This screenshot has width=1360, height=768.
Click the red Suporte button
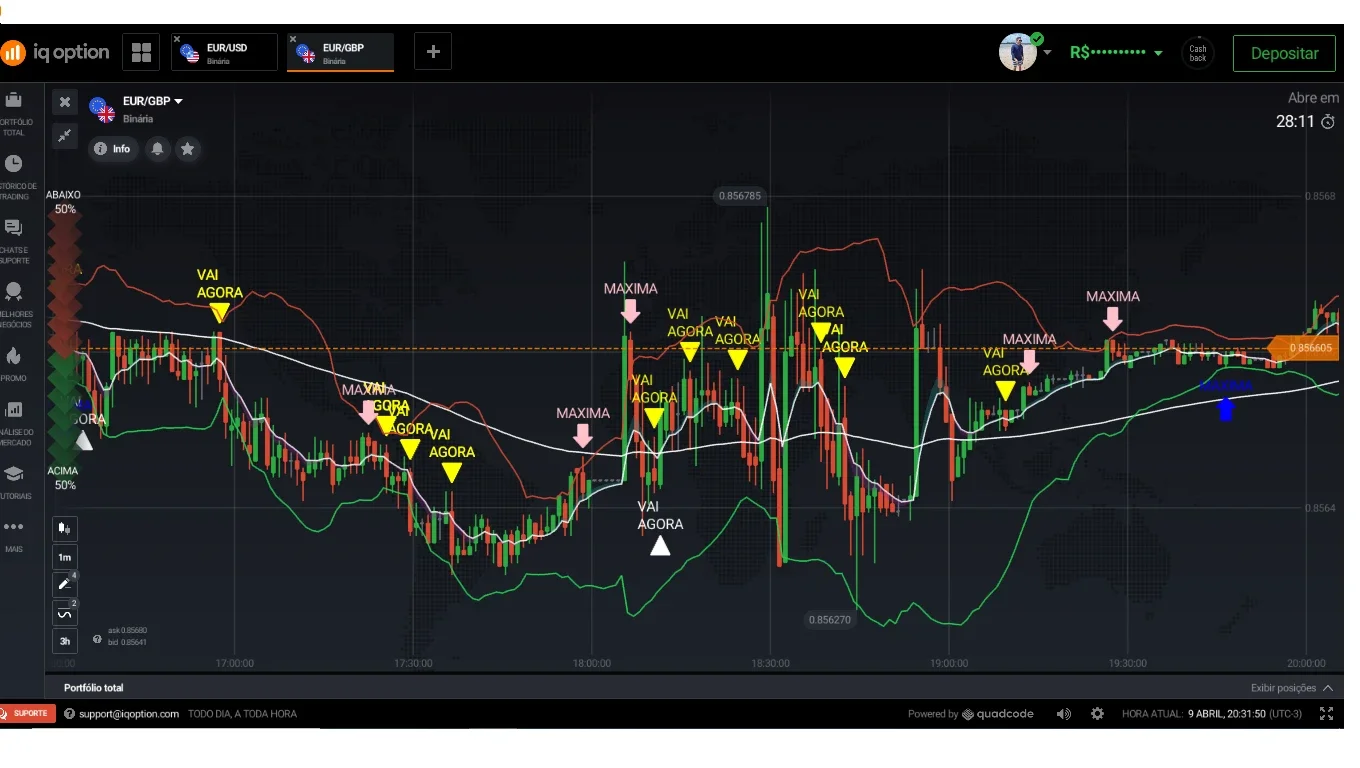pyautogui.click(x=26, y=713)
